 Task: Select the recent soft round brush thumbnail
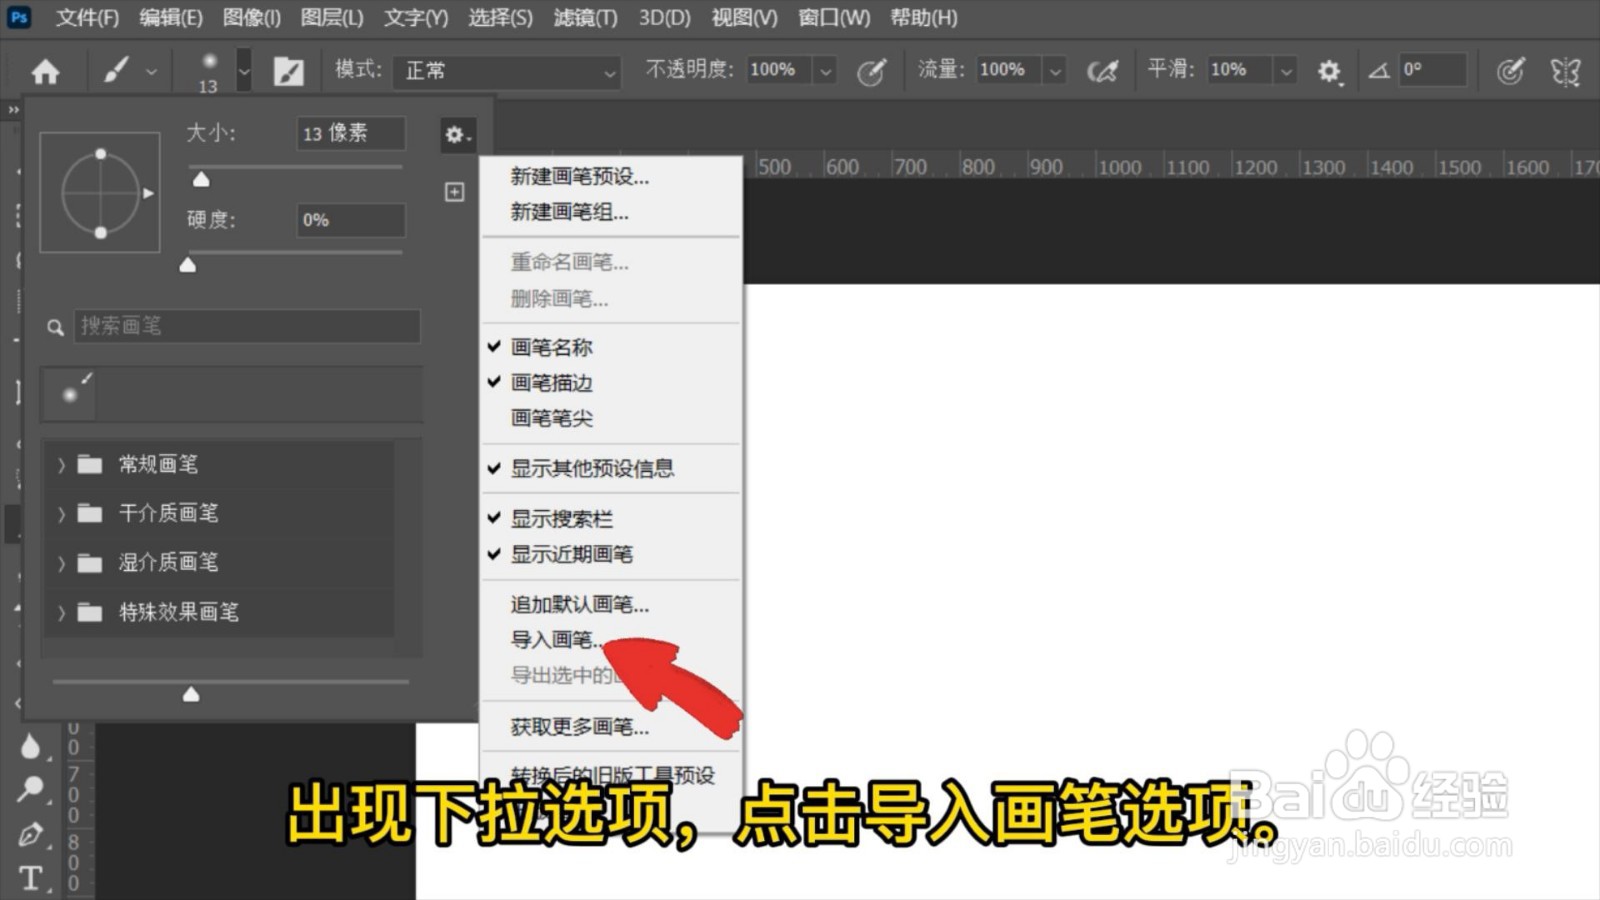click(x=70, y=394)
